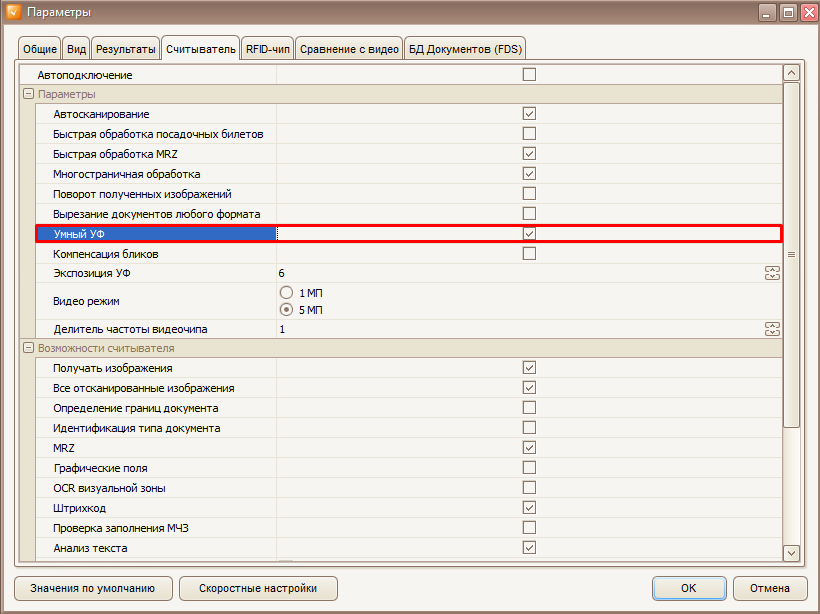Enable Проверка заполнения МЧЗ checkbox

point(529,528)
